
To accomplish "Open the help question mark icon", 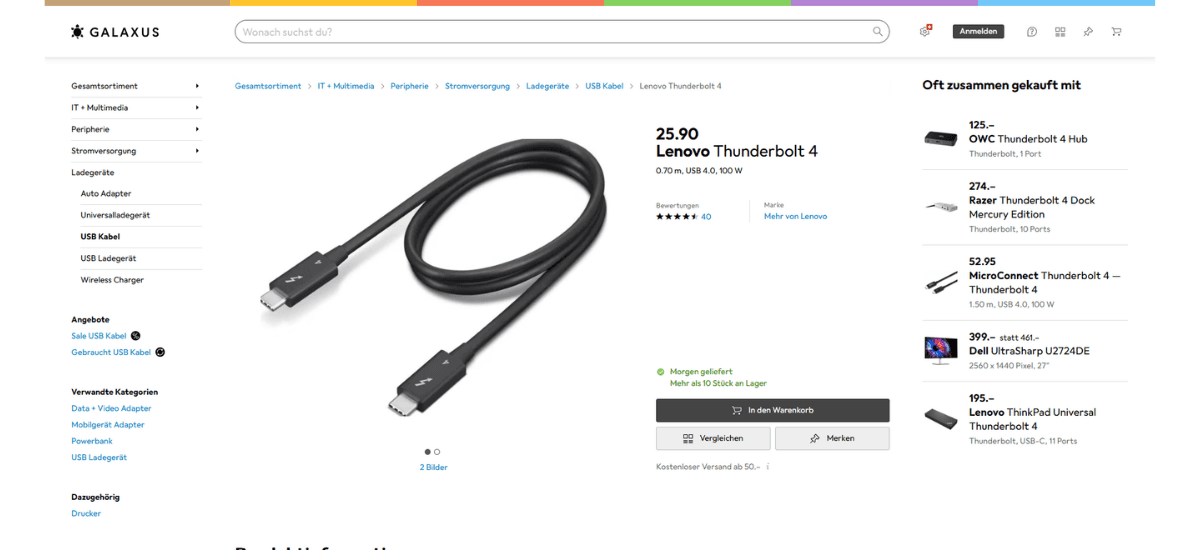I will 1032,32.
